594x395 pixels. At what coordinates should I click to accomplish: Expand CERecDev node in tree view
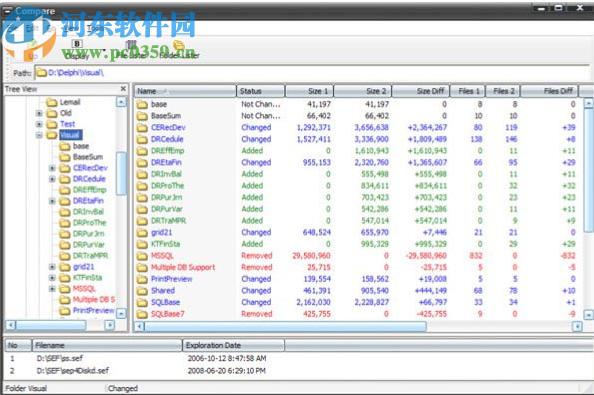(52, 168)
